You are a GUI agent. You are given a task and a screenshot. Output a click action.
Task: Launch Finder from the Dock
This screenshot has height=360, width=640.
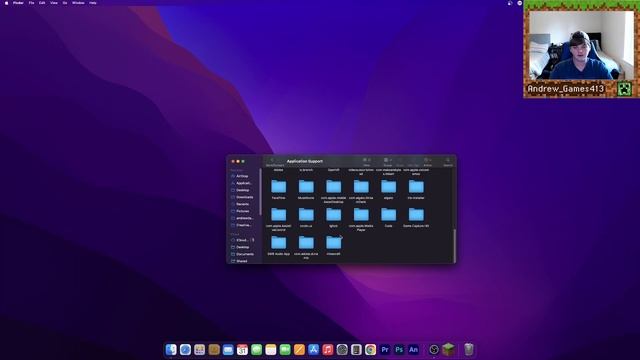[x=171, y=349]
